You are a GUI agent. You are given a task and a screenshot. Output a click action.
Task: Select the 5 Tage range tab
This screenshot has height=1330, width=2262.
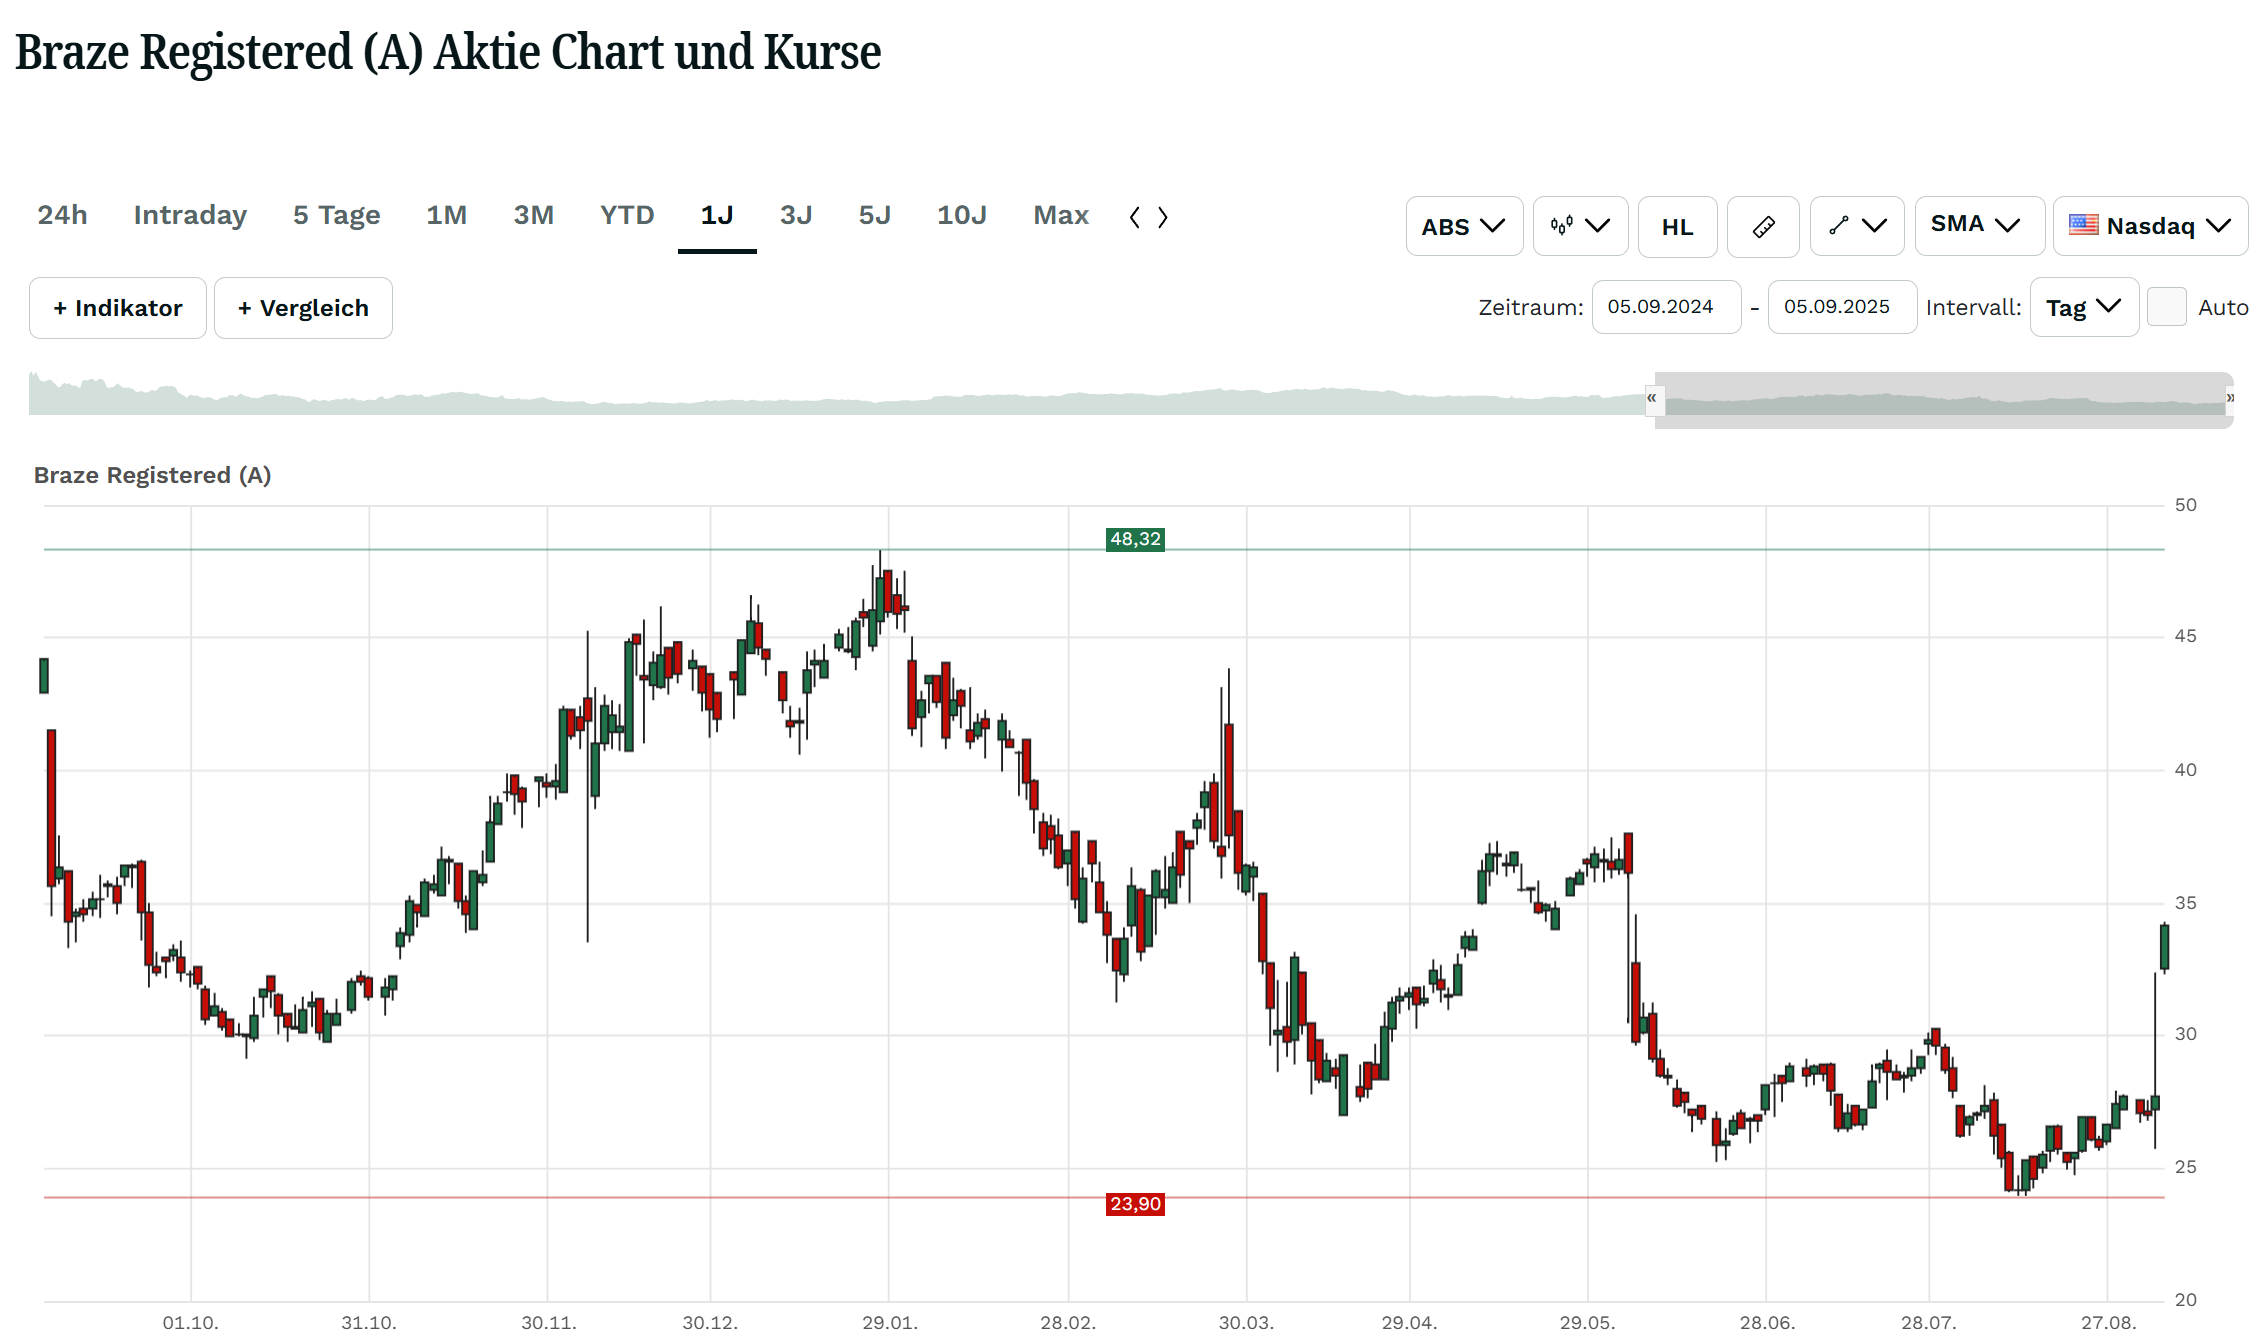[x=336, y=215]
